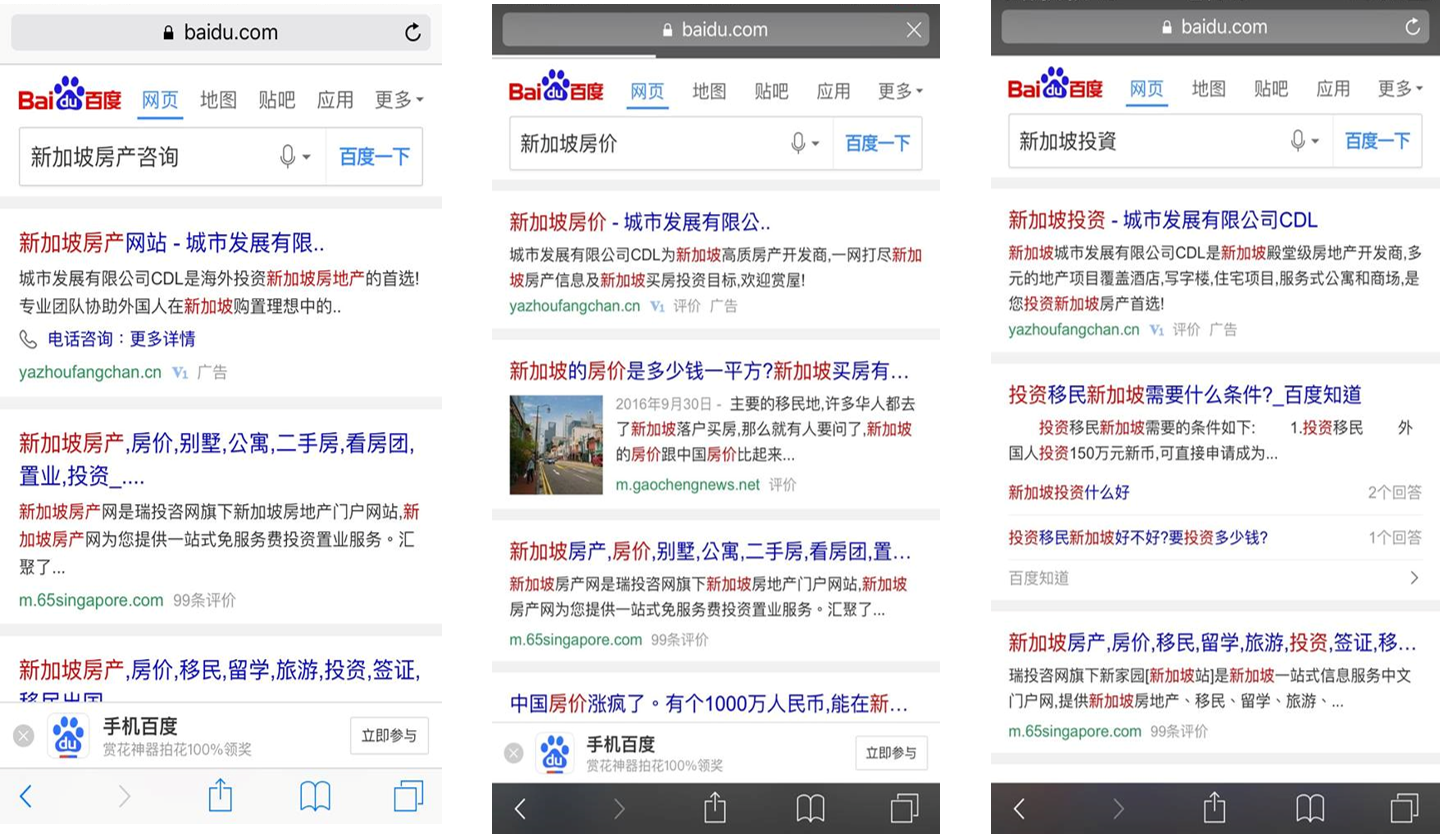This screenshot has width=1440, height=834.
Task: Tap Baidu logo in left phone
Action: [x=69, y=95]
